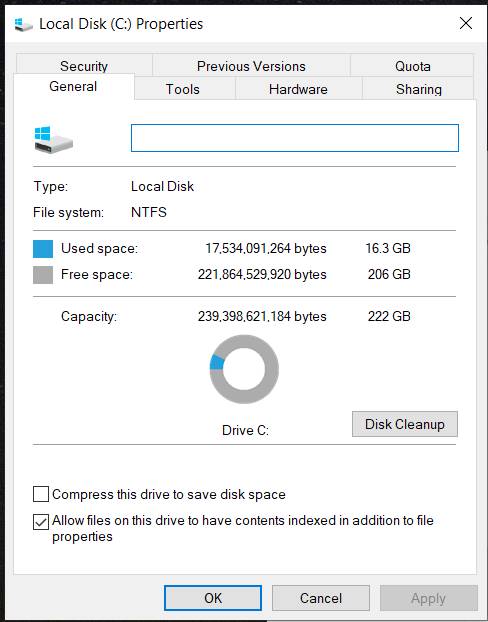Go to the Quota tab

coord(413,66)
